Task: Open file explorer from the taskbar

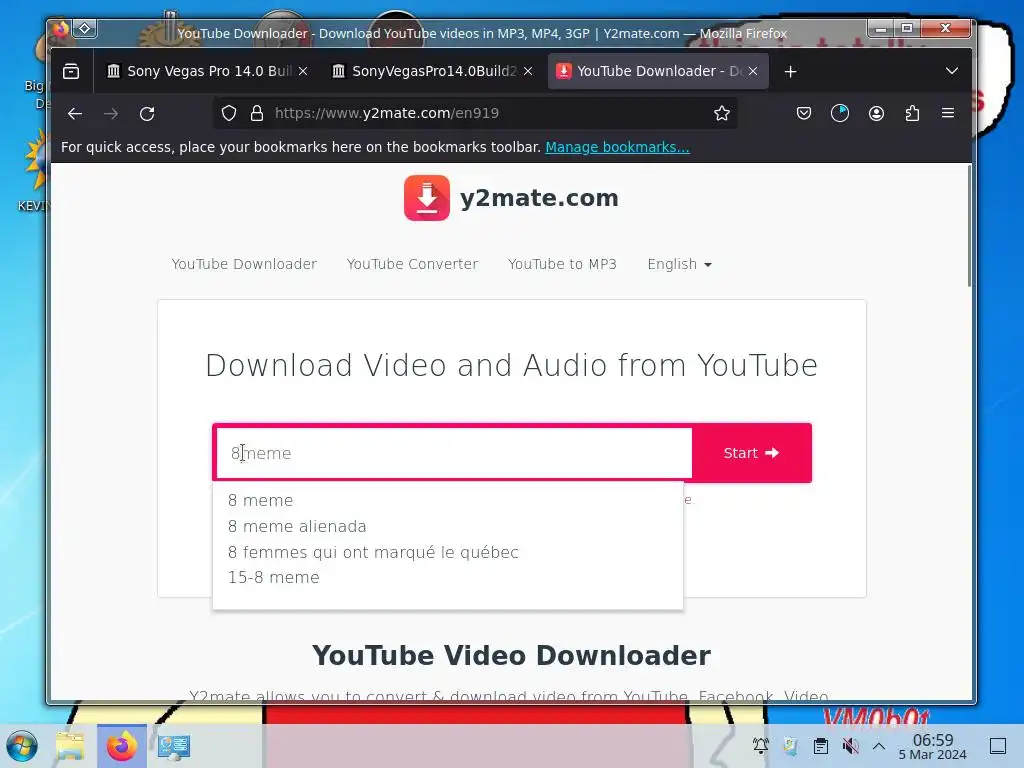Action: [x=70, y=746]
